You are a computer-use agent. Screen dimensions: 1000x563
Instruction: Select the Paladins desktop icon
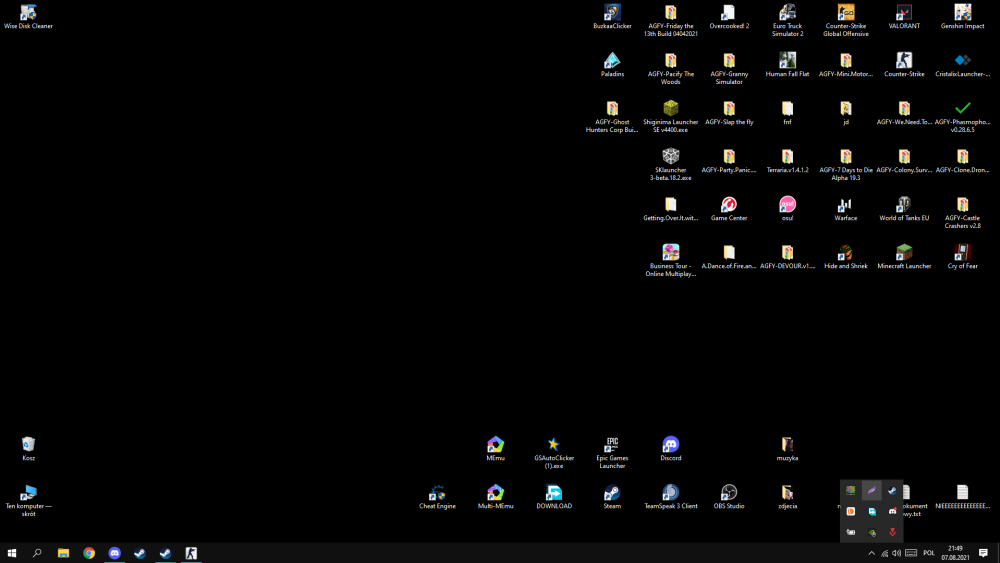pos(612,64)
